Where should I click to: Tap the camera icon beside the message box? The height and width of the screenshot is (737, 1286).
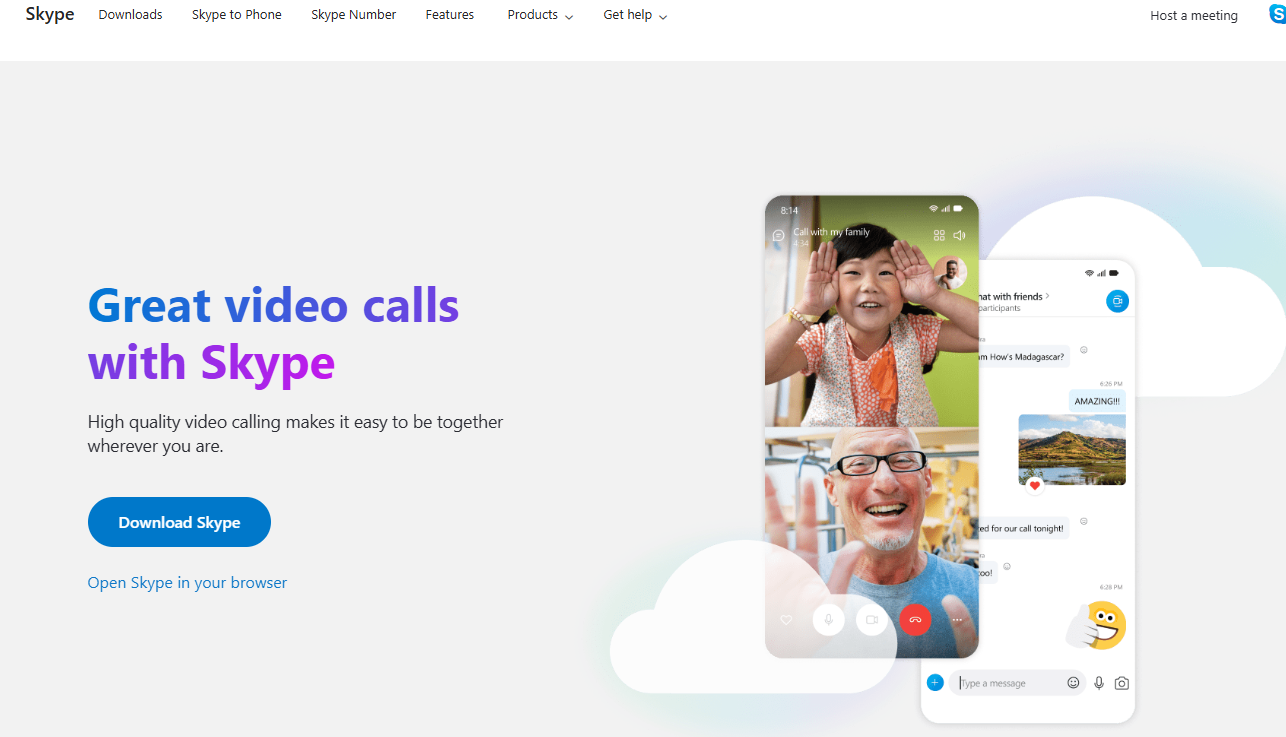pyautogui.click(x=1122, y=683)
